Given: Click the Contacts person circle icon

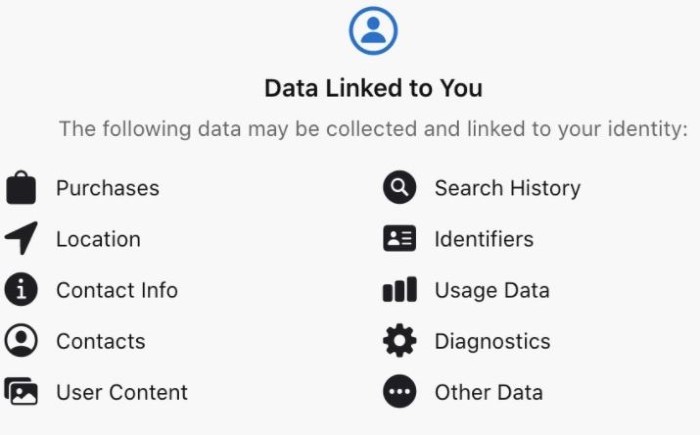Looking at the screenshot, I should pos(21,340).
